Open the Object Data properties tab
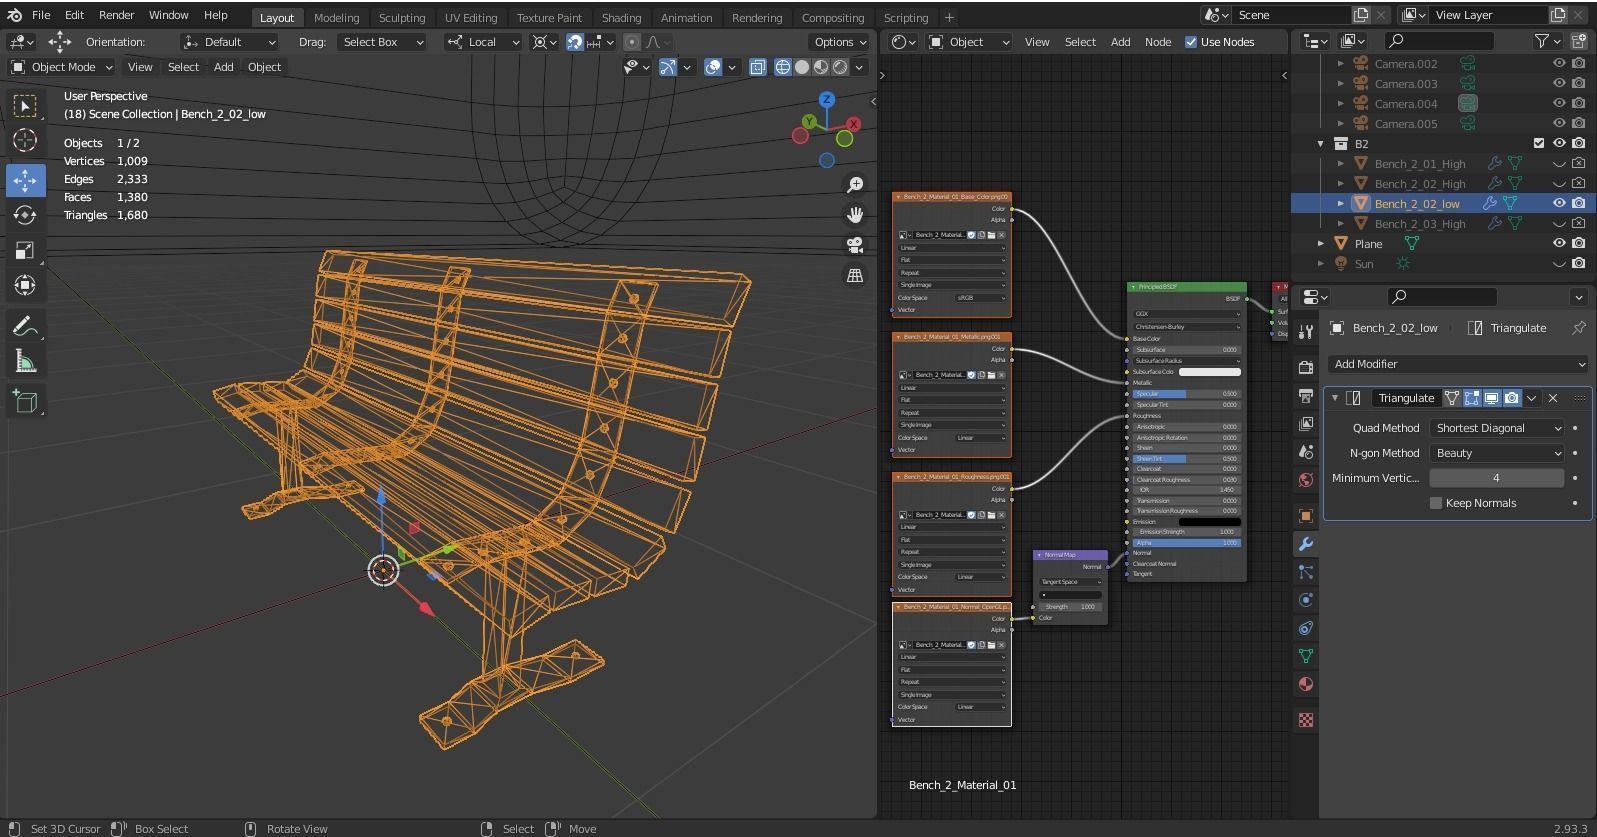1597x837 pixels. click(x=1305, y=656)
